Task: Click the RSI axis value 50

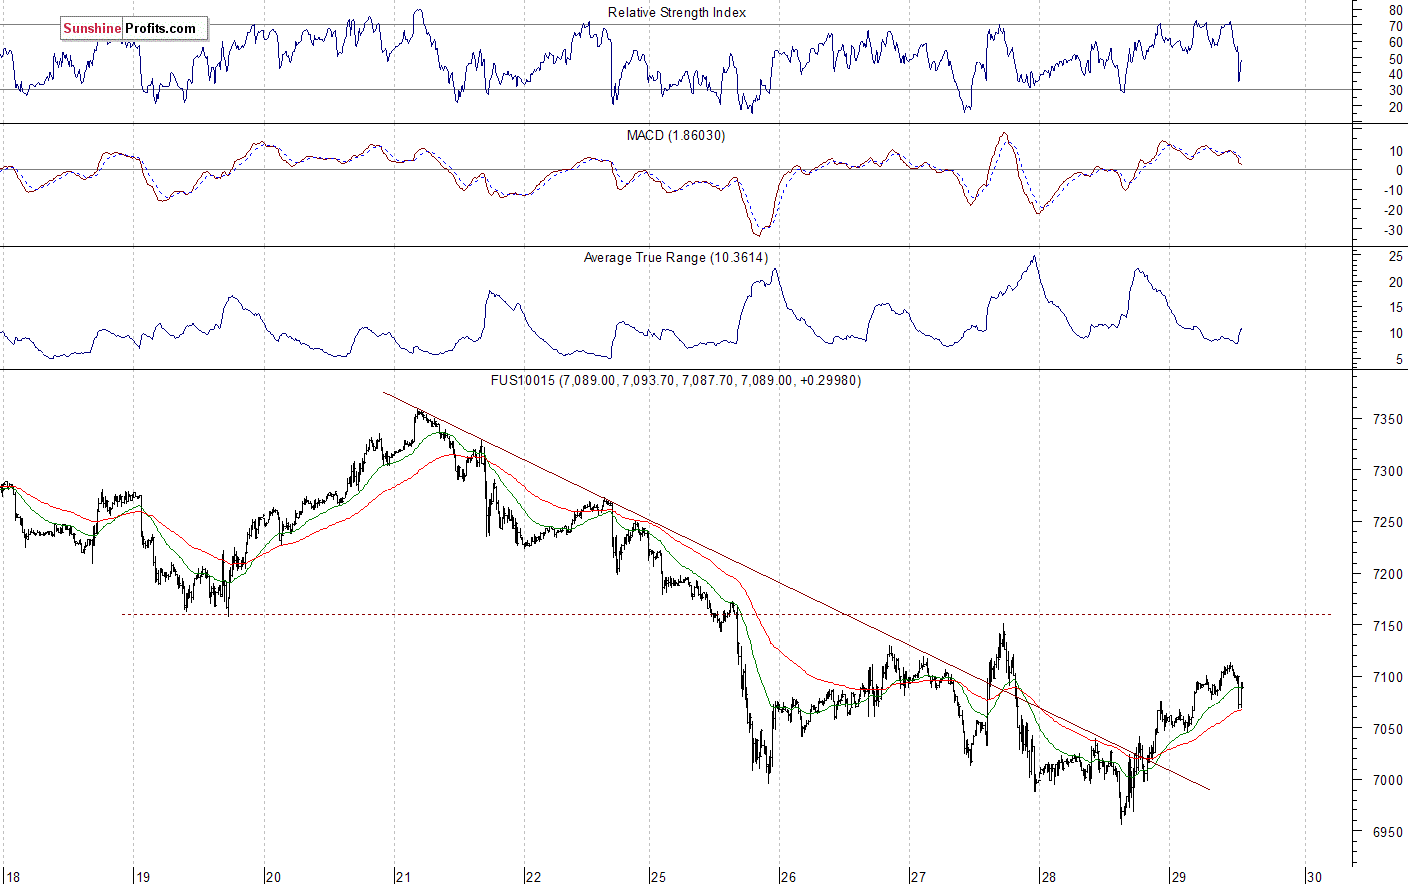Action: click(x=1395, y=58)
